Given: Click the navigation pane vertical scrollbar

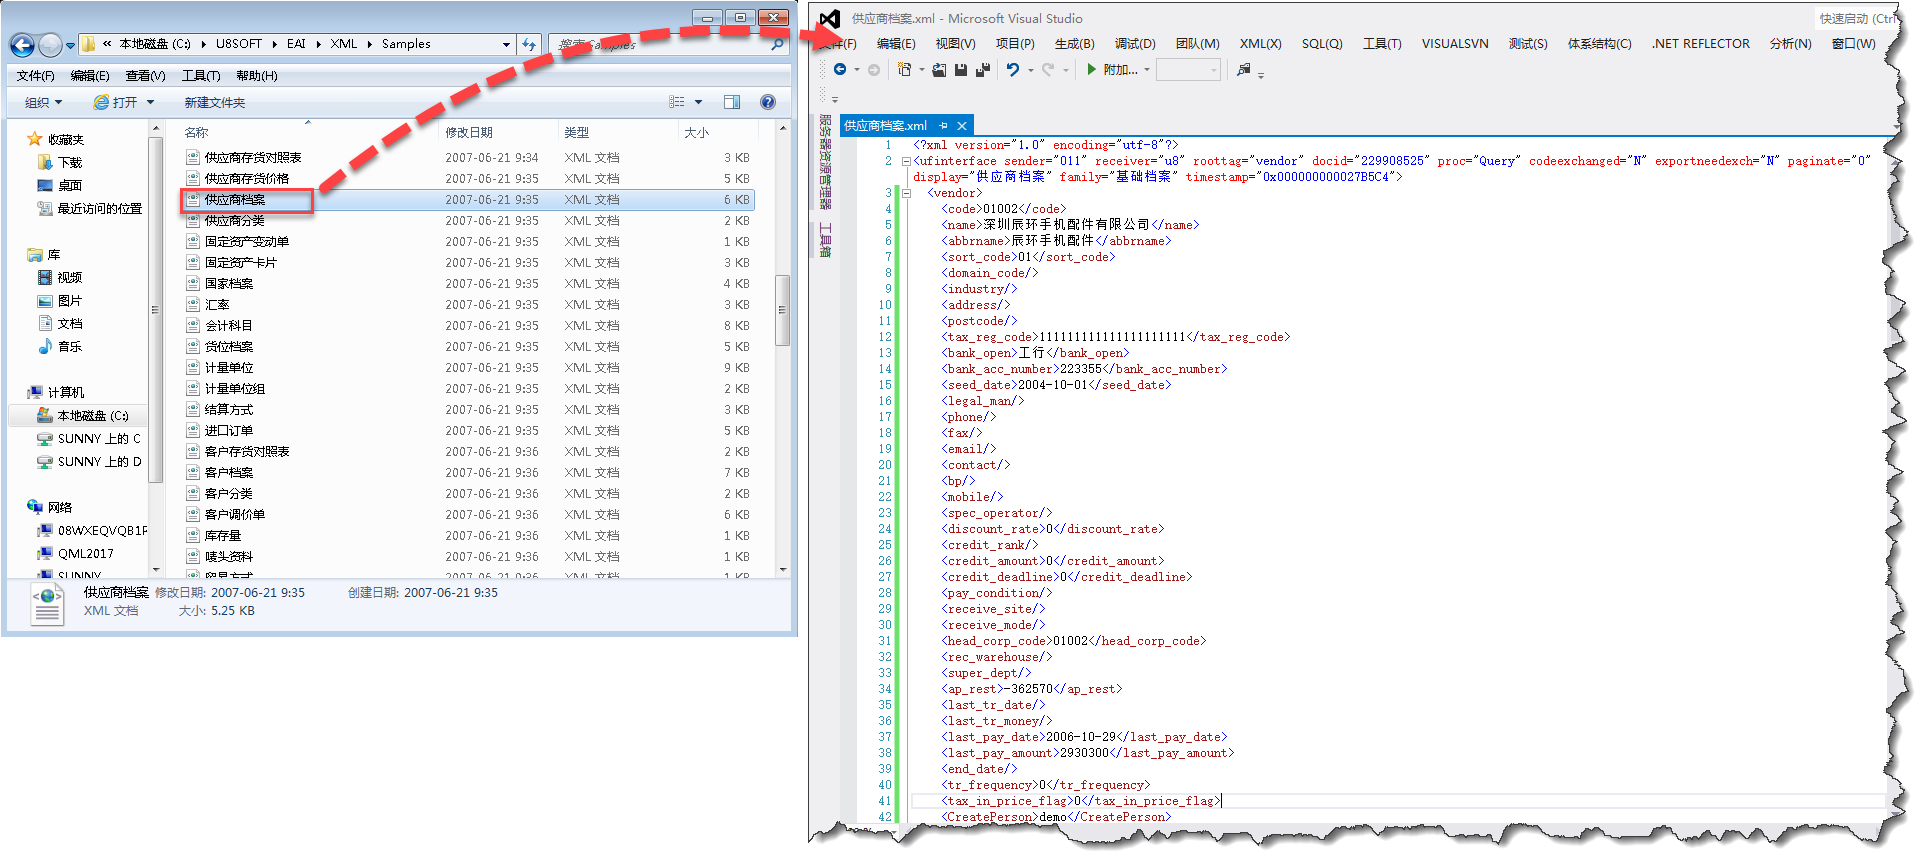Looking at the screenshot, I should tap(155, 309).
